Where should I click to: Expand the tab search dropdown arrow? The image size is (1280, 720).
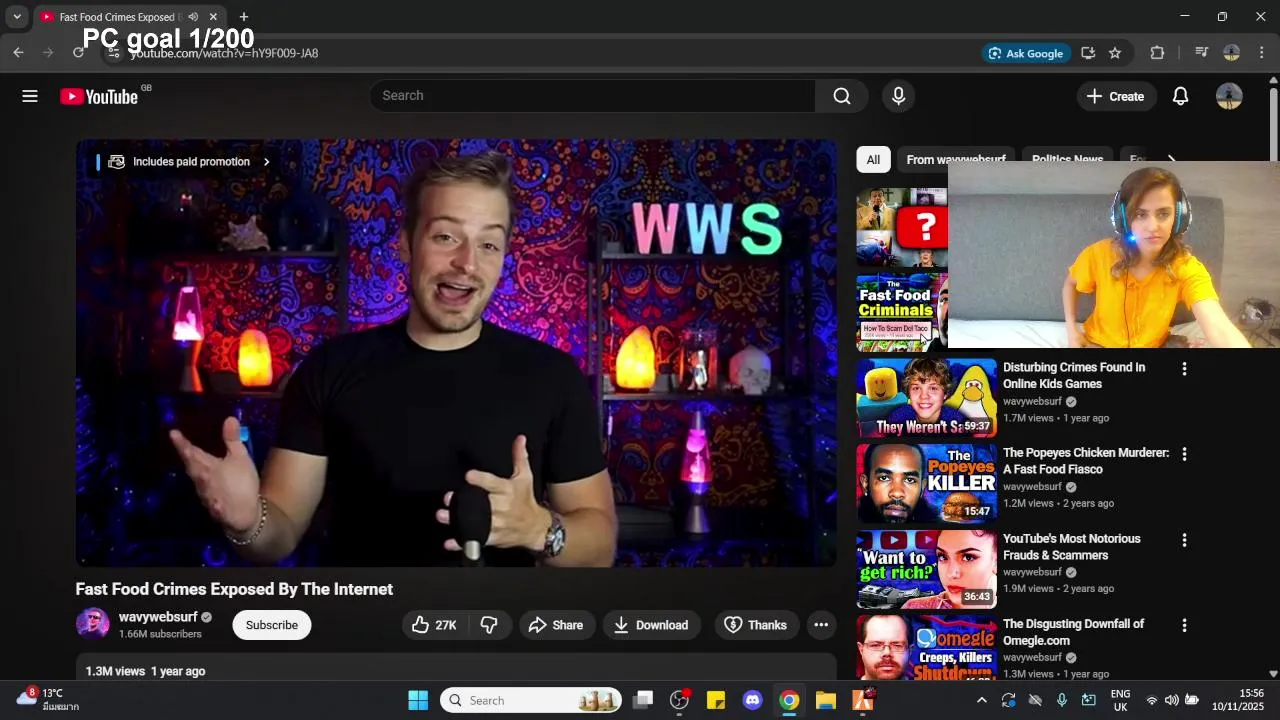[17, 17]
